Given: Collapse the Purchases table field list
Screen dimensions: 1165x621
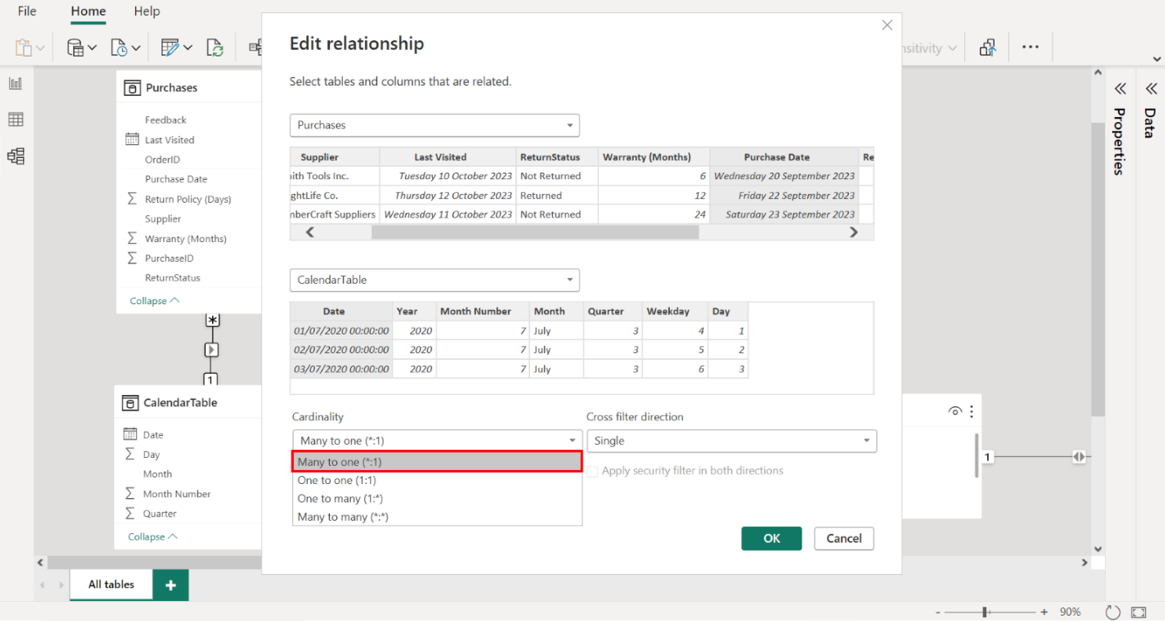Looking at the screenshot, I should click(x=154, y=301).
